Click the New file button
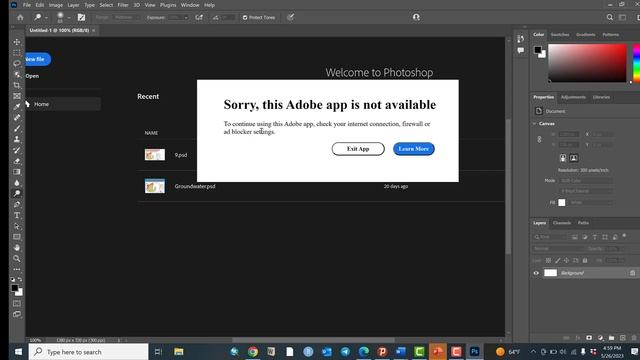 pyautogui.click(x=38, y=59)
